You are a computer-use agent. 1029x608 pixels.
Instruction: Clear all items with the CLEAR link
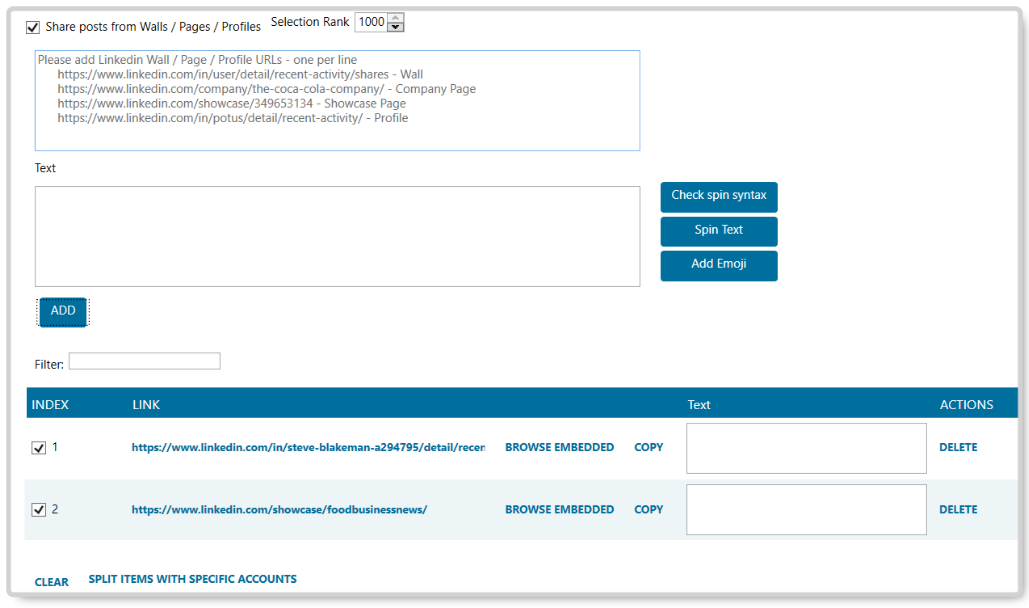click(x=51, y=581)
